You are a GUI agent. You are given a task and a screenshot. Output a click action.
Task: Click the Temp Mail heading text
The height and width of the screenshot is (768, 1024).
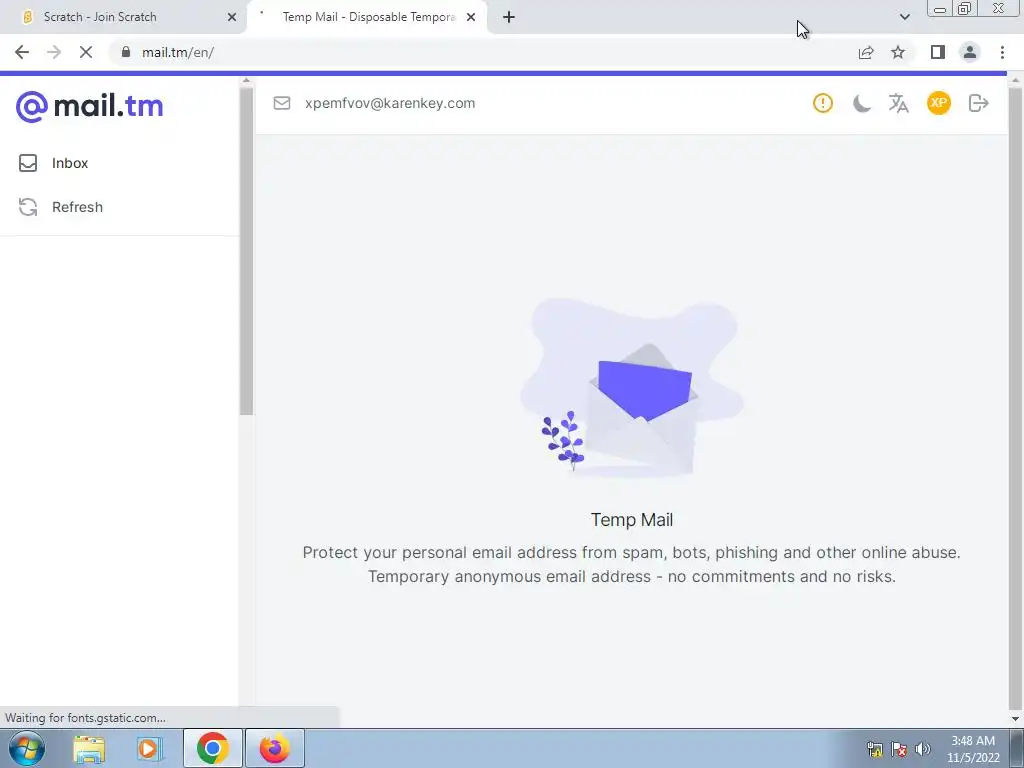[x=632, y=520]
